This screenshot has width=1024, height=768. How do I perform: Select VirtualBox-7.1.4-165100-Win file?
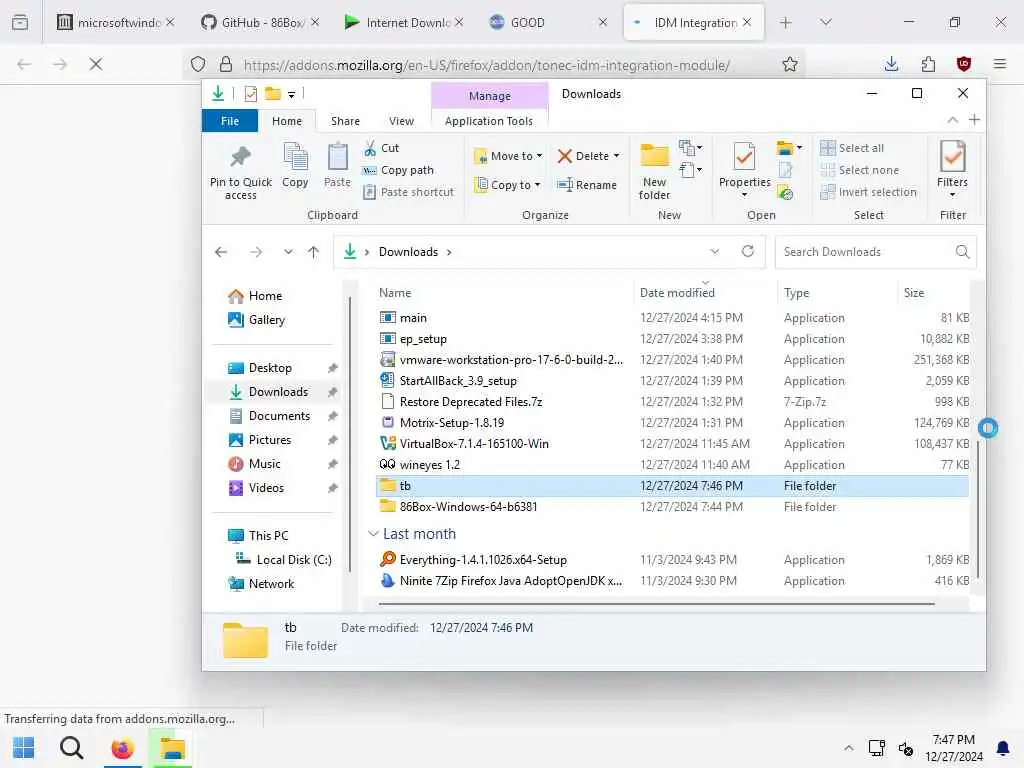click(x=673, y=443)
